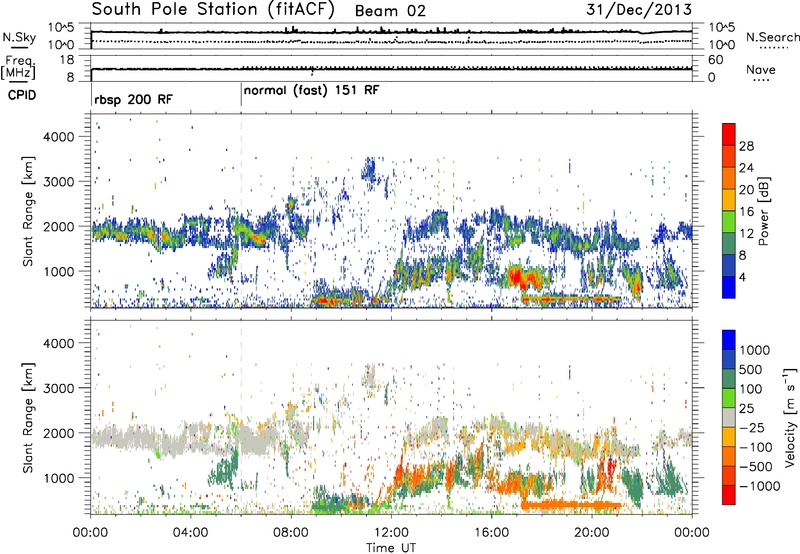Click the '16:00' time axis label
The height and width of the screenshot is (554, 800).
pyautogui.click(x=491, y=533)
